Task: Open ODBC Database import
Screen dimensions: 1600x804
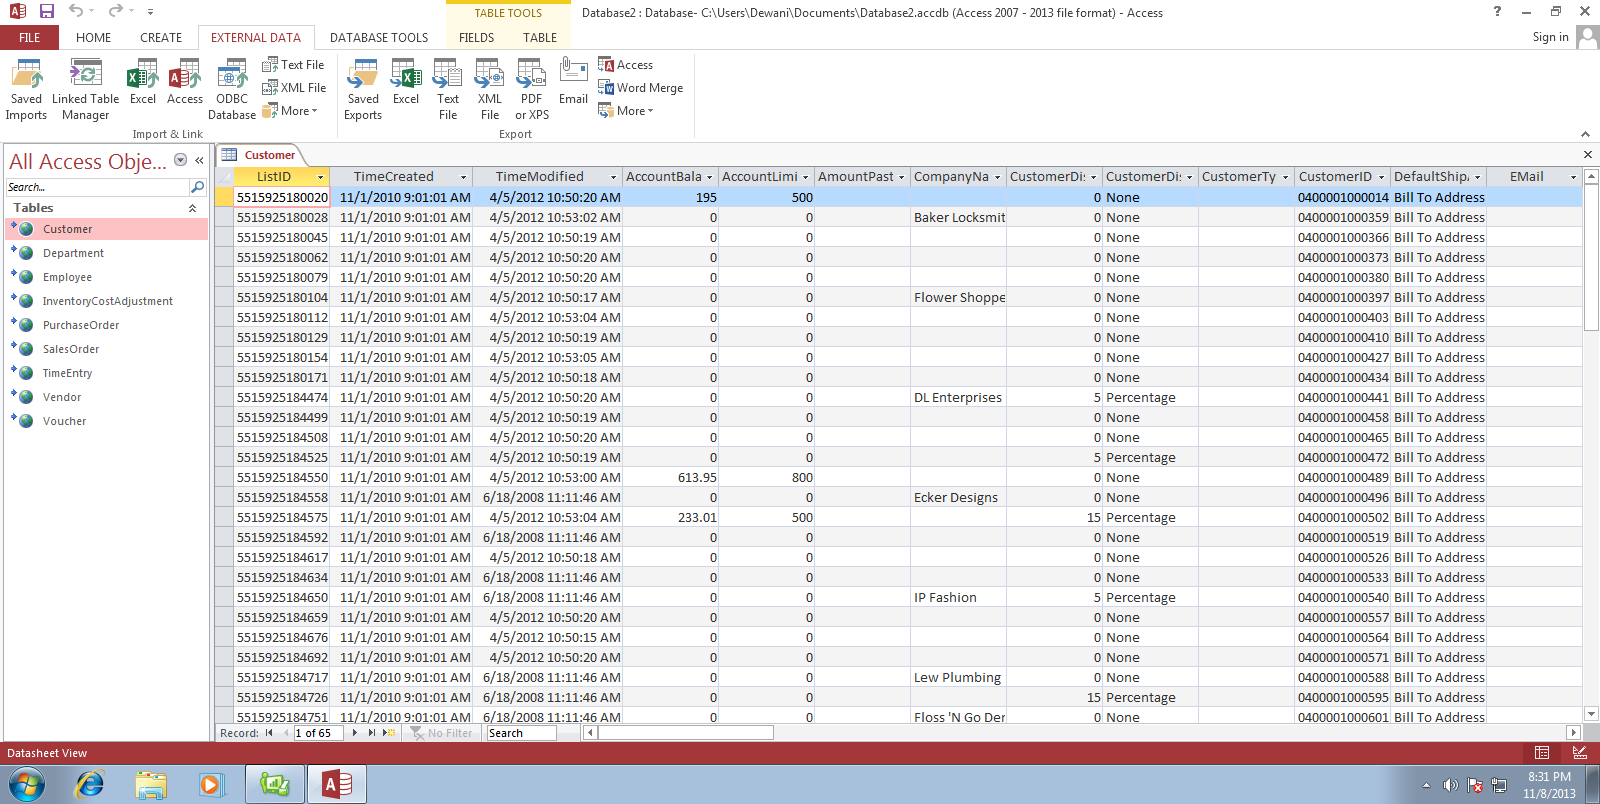Action: click(232, 89)
